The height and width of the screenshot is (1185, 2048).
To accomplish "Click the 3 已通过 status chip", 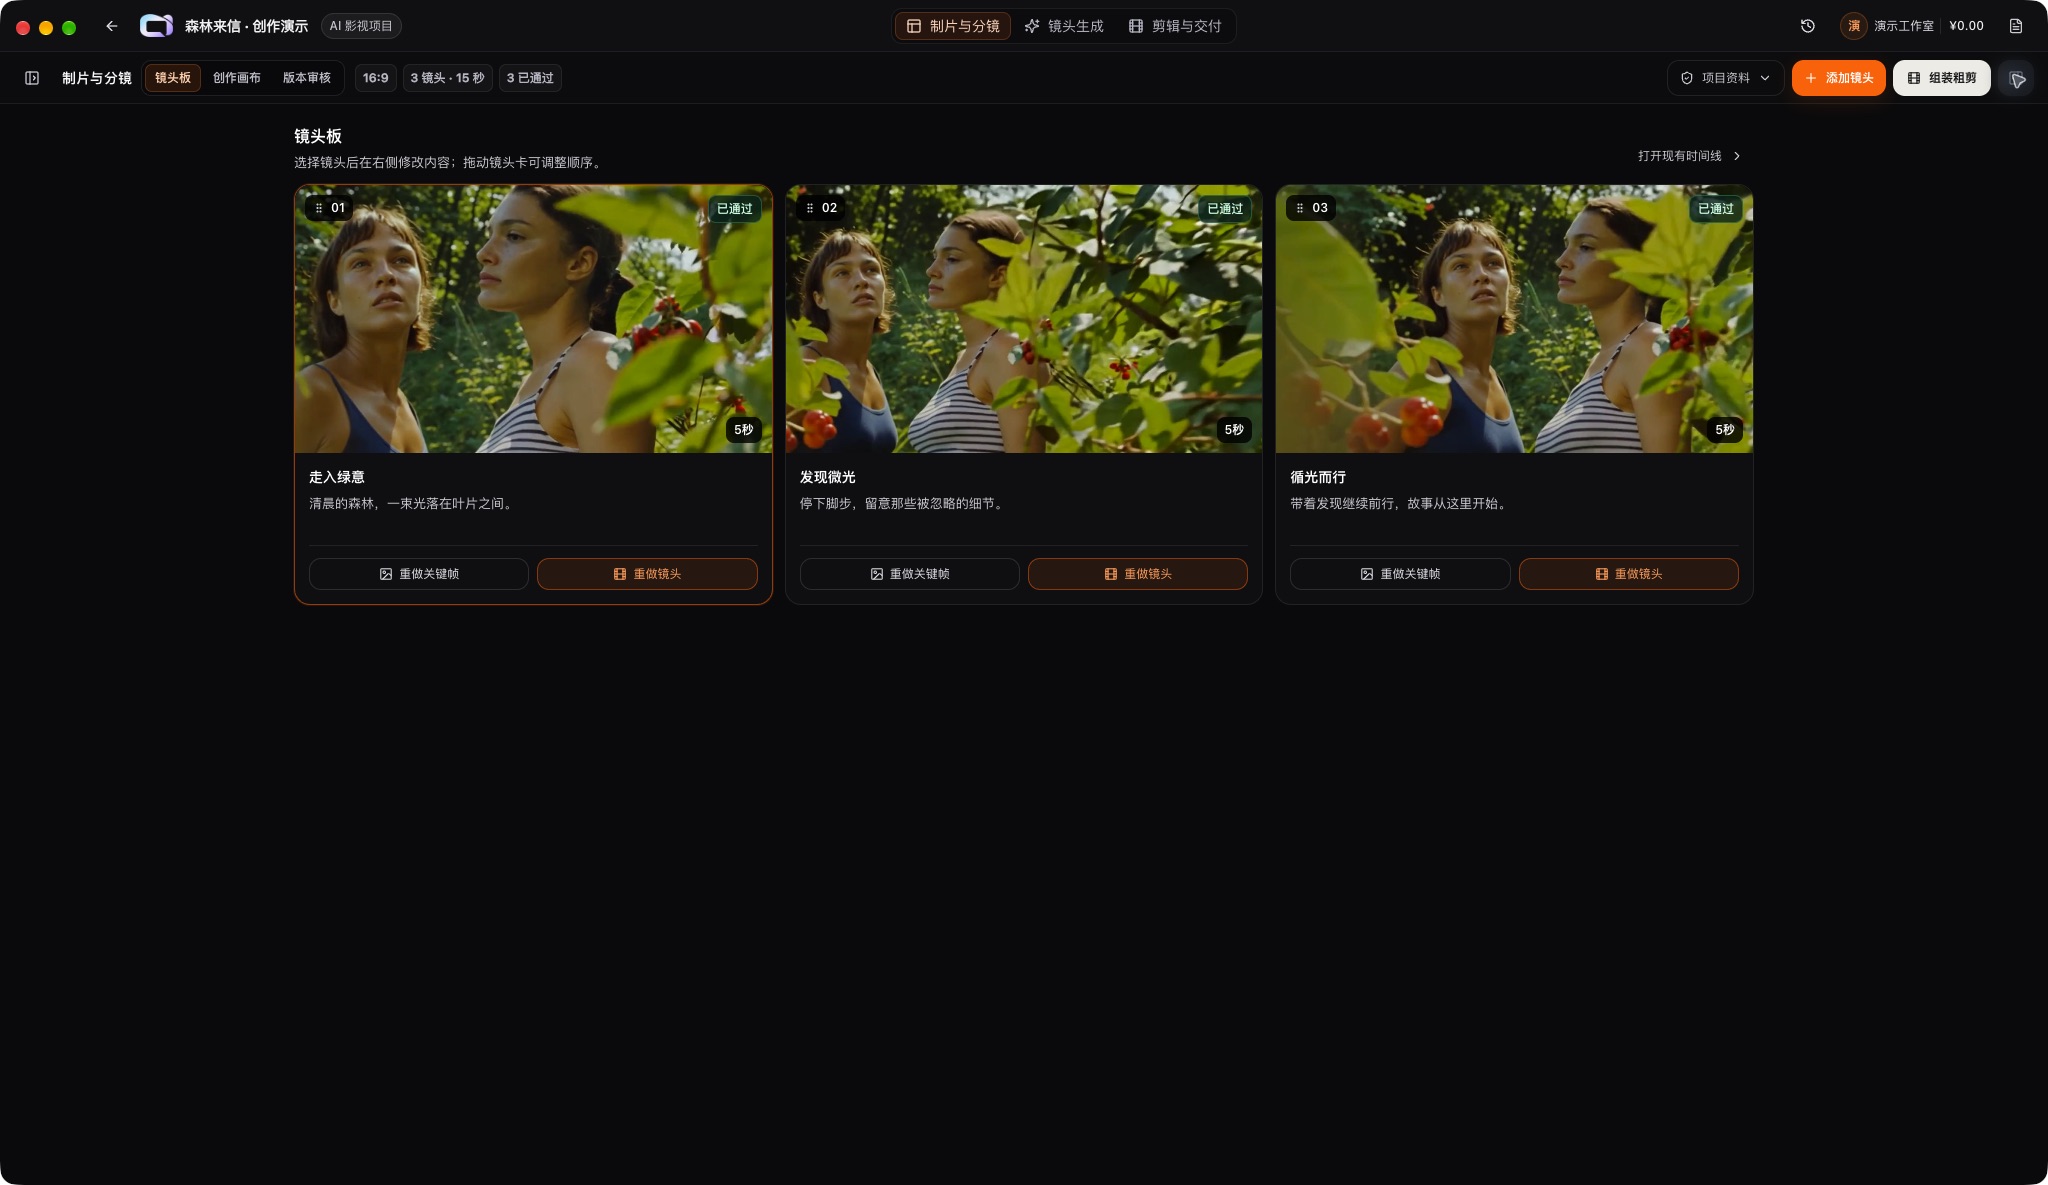I will 530,78.
